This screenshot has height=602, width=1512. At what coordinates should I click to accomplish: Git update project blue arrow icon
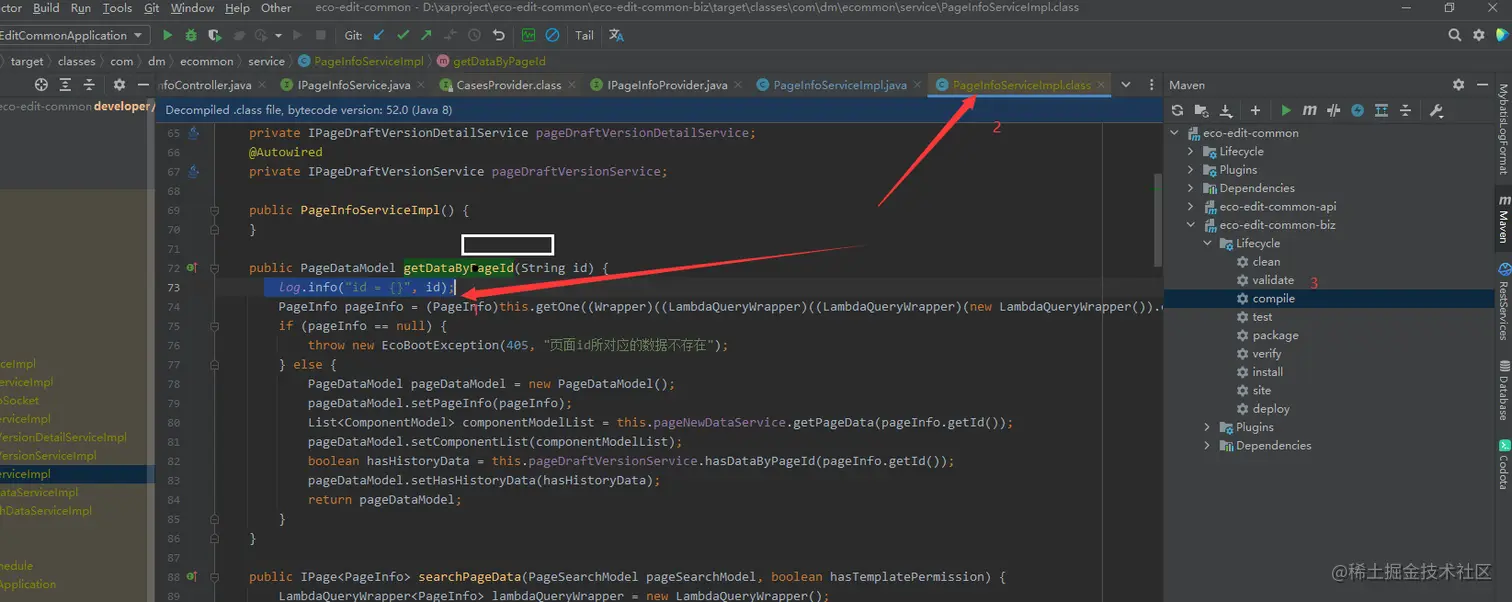coord(379,35)
